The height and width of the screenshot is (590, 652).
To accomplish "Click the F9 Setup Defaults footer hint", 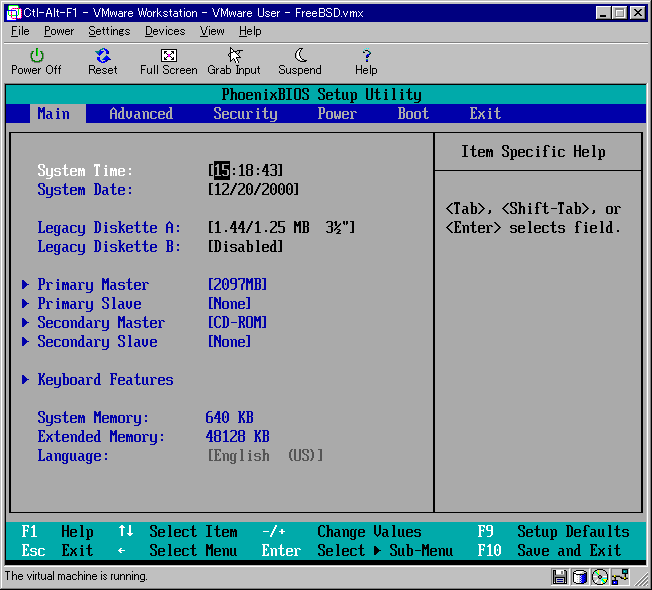I will [553, 532].
